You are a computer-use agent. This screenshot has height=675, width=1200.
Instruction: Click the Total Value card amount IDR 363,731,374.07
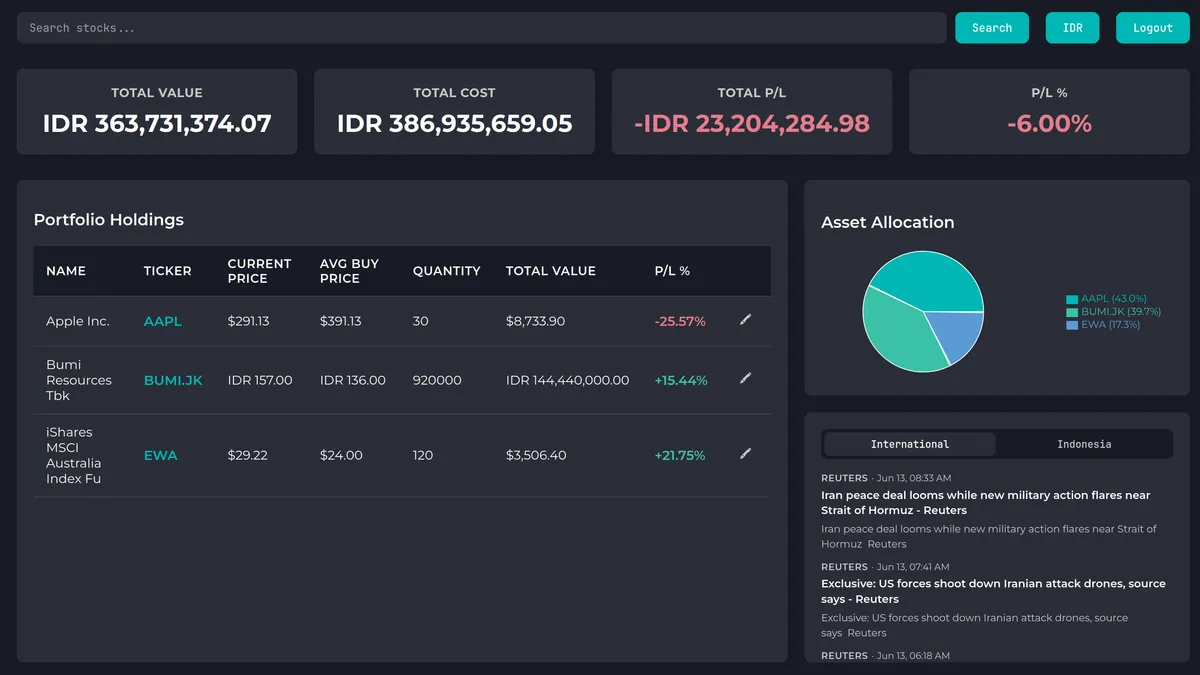coord(157,124)
